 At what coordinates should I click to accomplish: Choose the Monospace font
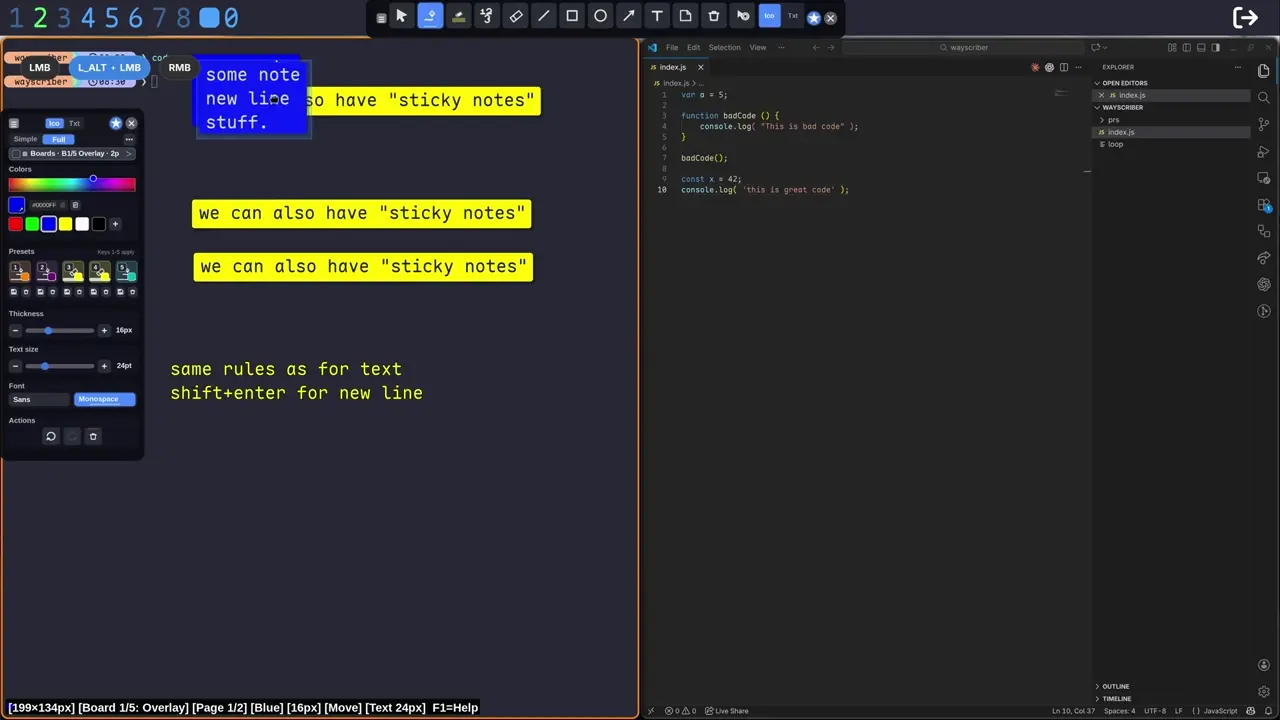(105, 399)
